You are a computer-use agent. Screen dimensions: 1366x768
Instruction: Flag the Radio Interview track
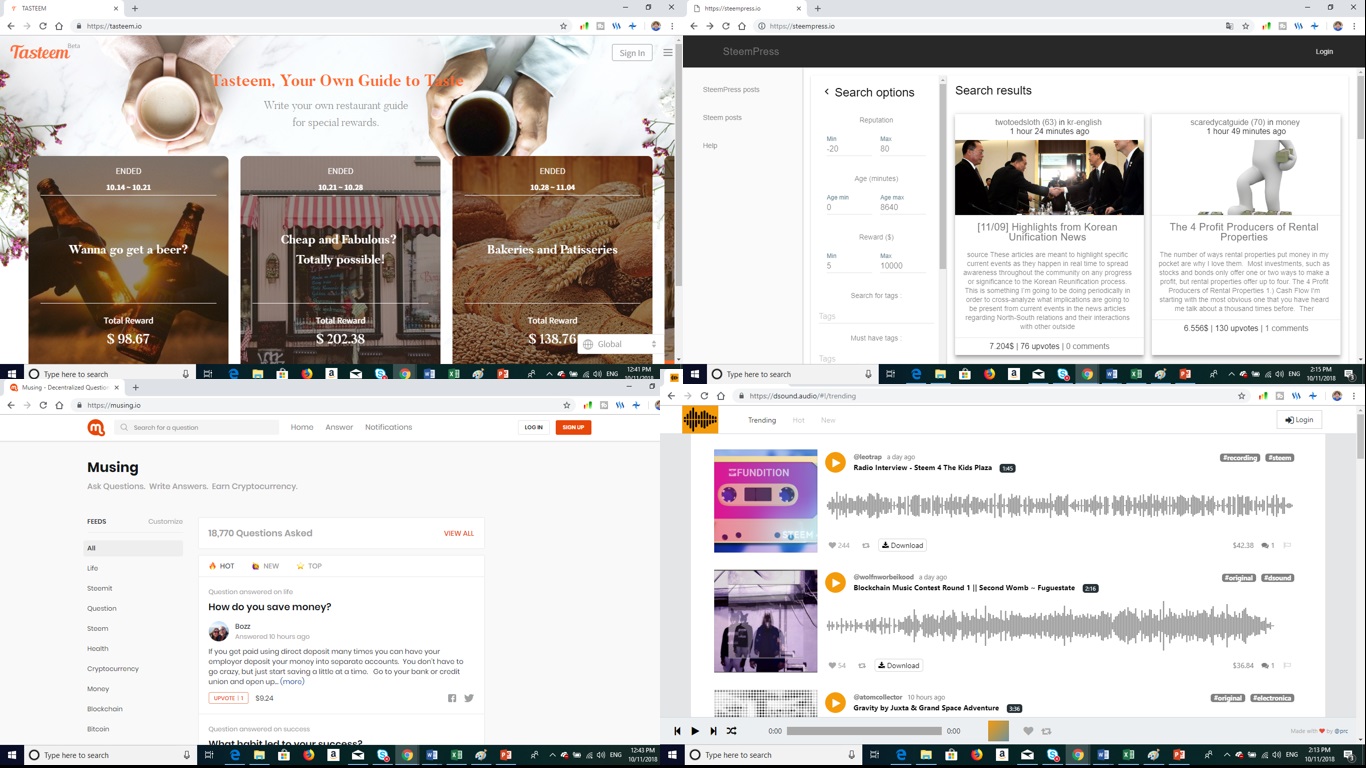coord(1287,546)
